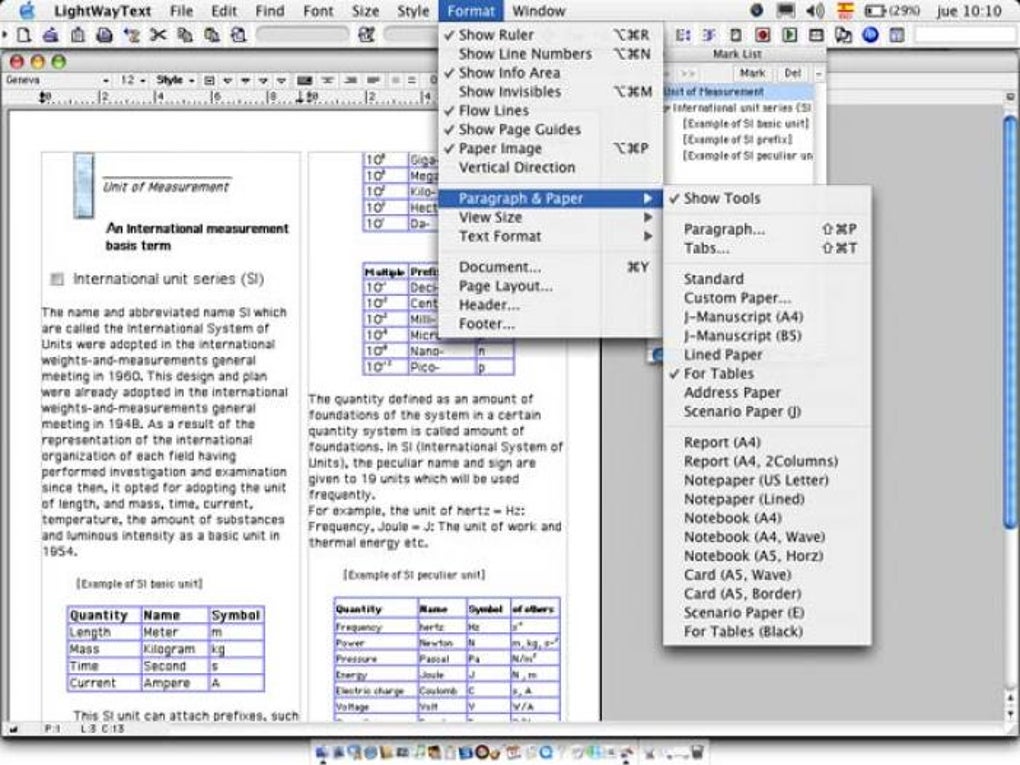1020x765 pixels.
Task: Choose Custom Paper... in the submenu
Action: [x=767, y=297]
